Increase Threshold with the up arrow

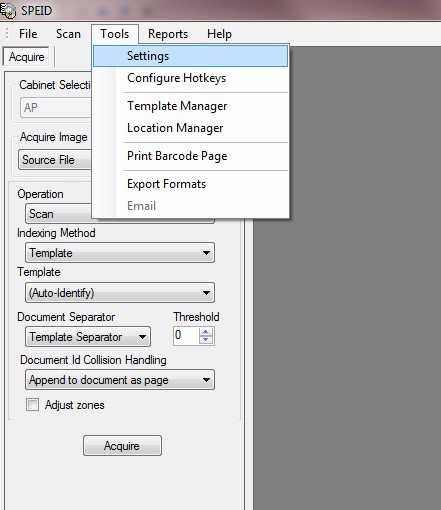[x=206, y=332]
